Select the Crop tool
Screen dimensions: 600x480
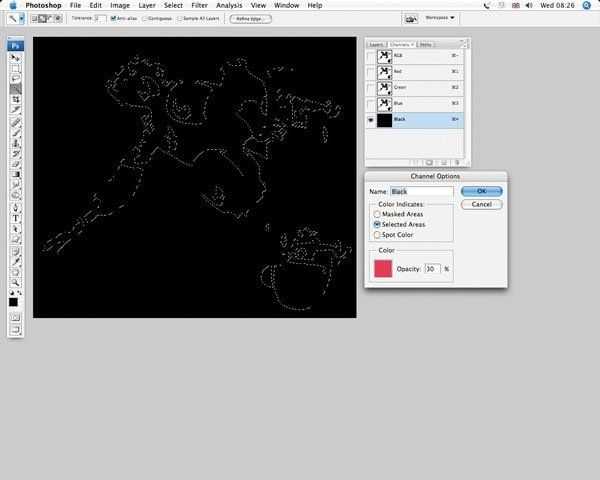pyautogui.click(x=16, y=100)
